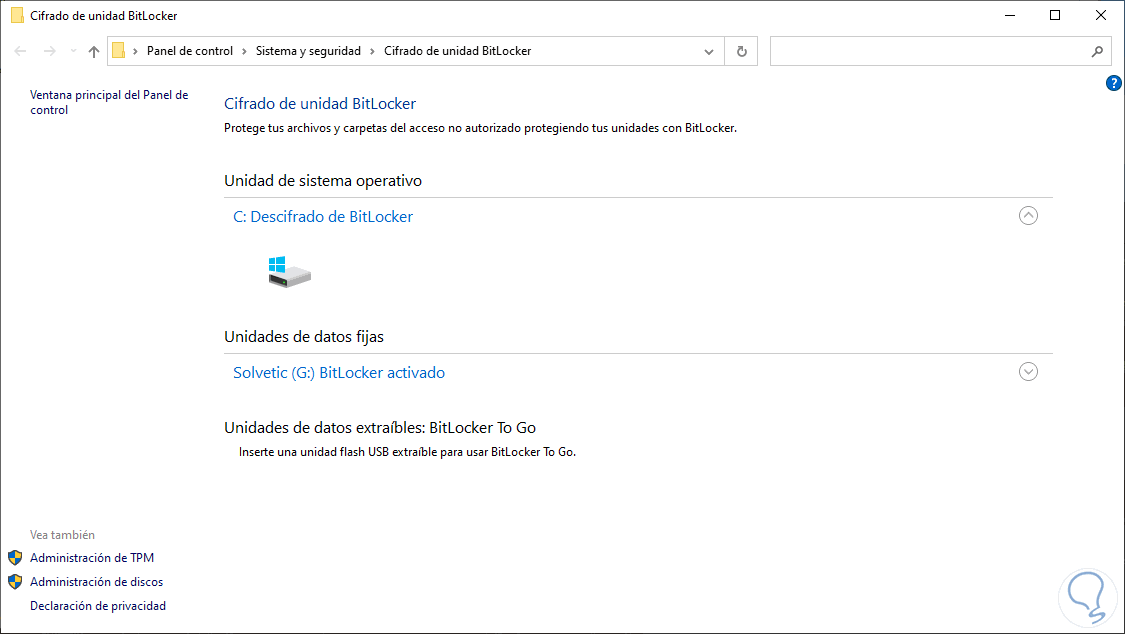
Task: Click the back navigation arrow
Action: point(21,51)
